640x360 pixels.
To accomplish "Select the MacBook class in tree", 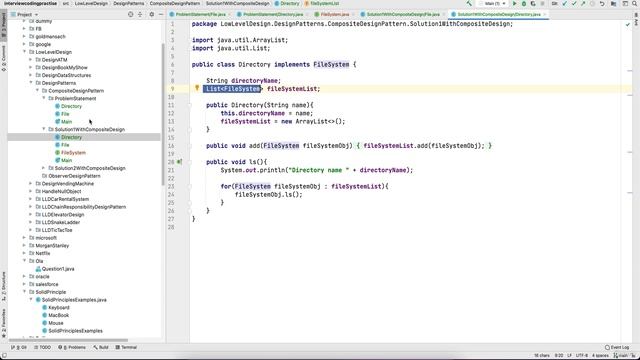I will tap(58, 316).
